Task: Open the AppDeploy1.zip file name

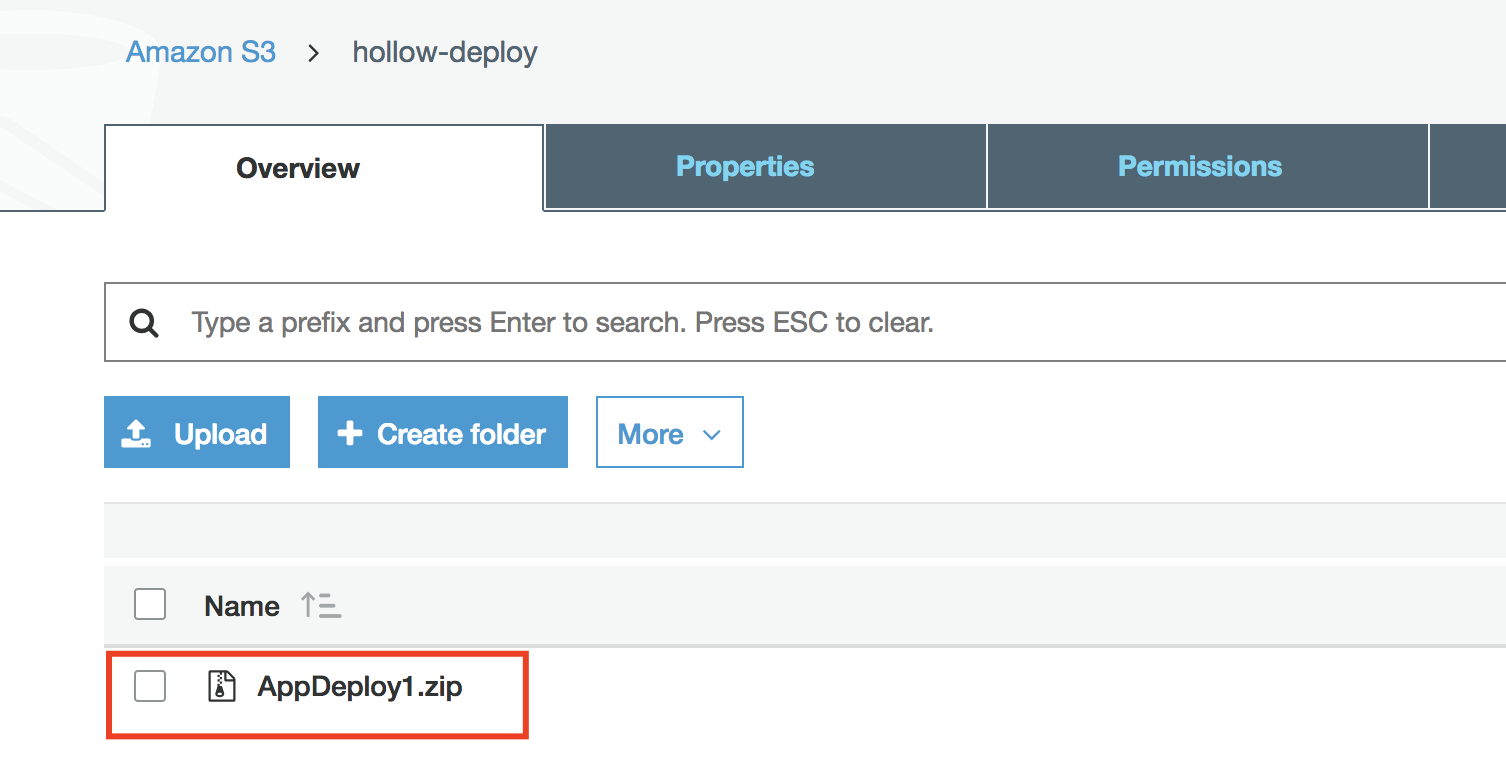Action: point(360,687)
